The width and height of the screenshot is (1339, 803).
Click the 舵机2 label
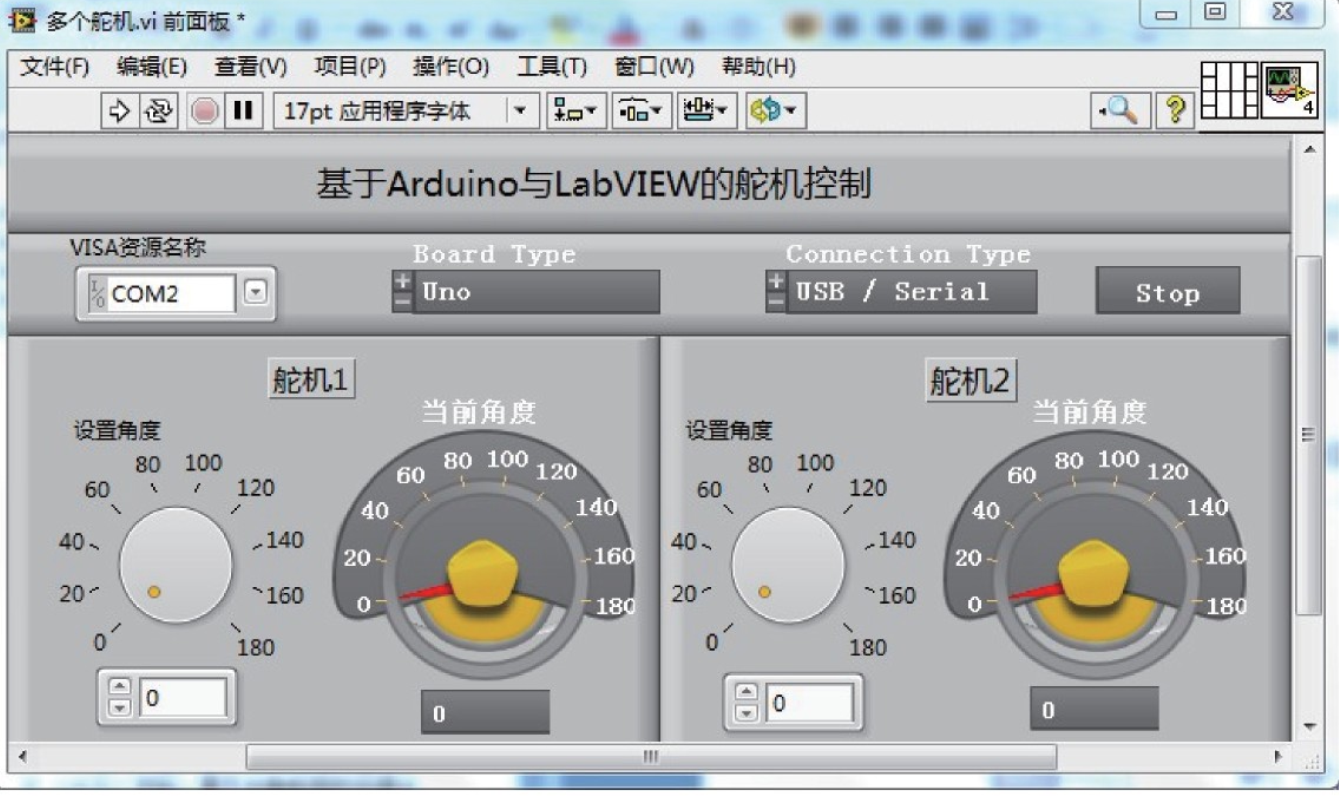(x=969, y=381)
